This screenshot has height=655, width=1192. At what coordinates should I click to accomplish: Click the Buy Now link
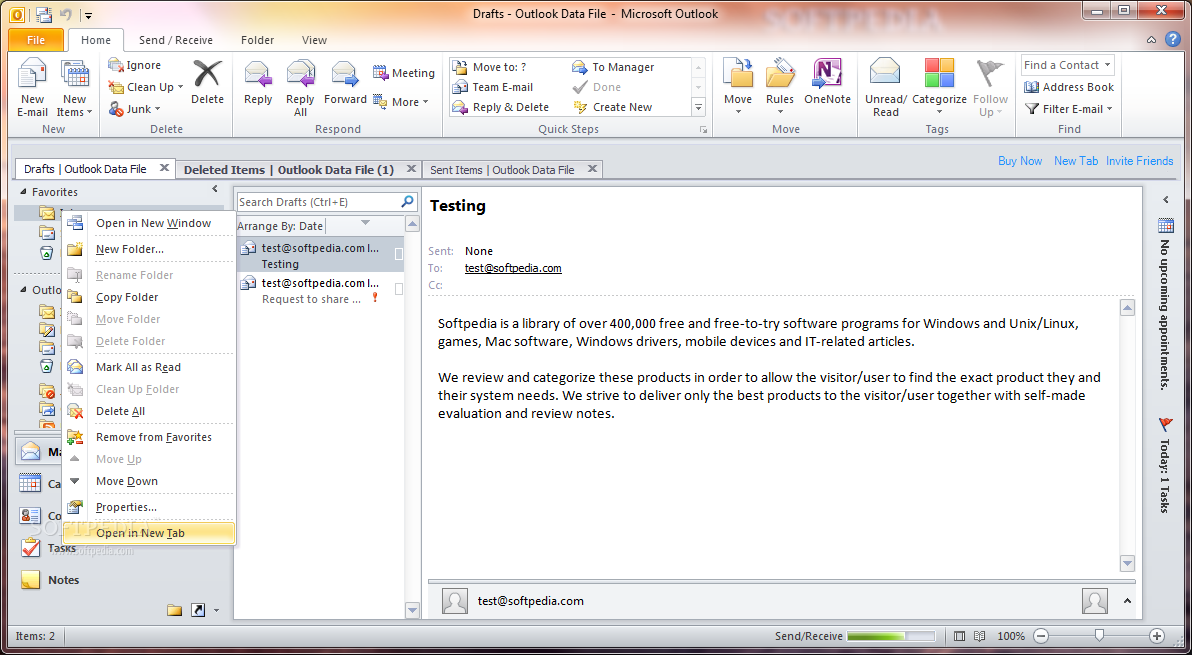[x=1020, y=161]
